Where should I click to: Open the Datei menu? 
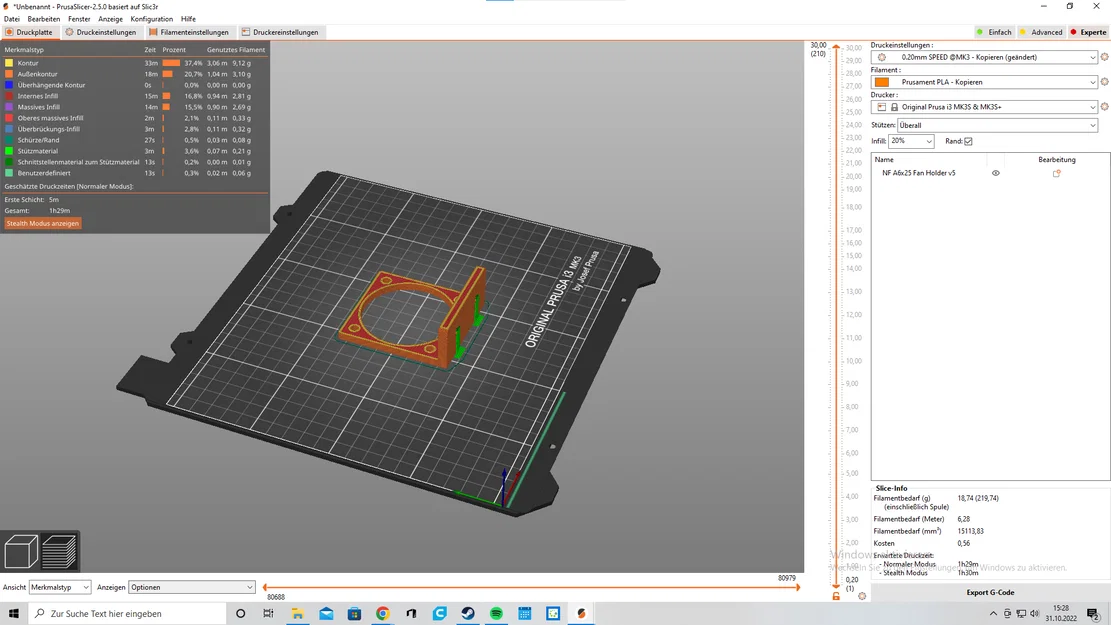click(12, 19)
